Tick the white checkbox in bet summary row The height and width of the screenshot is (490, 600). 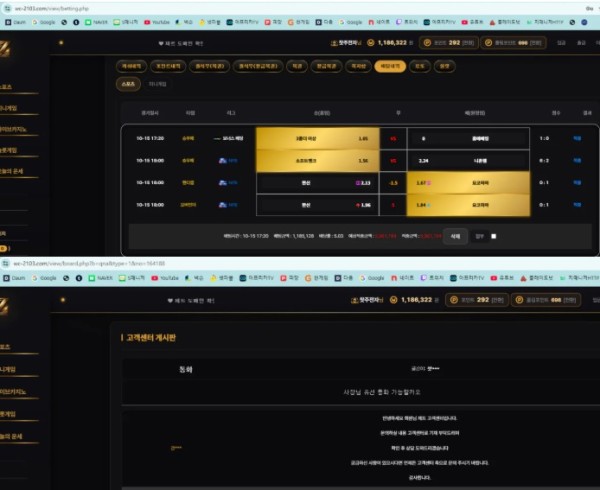494,236
